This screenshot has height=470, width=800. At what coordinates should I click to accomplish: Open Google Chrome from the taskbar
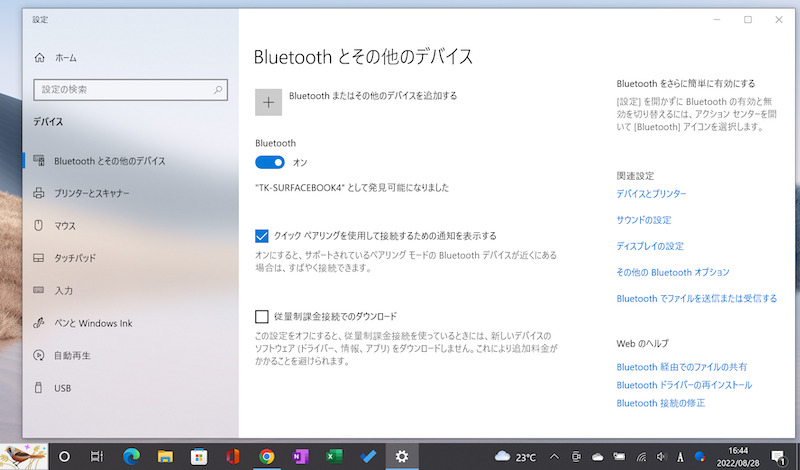266,456
